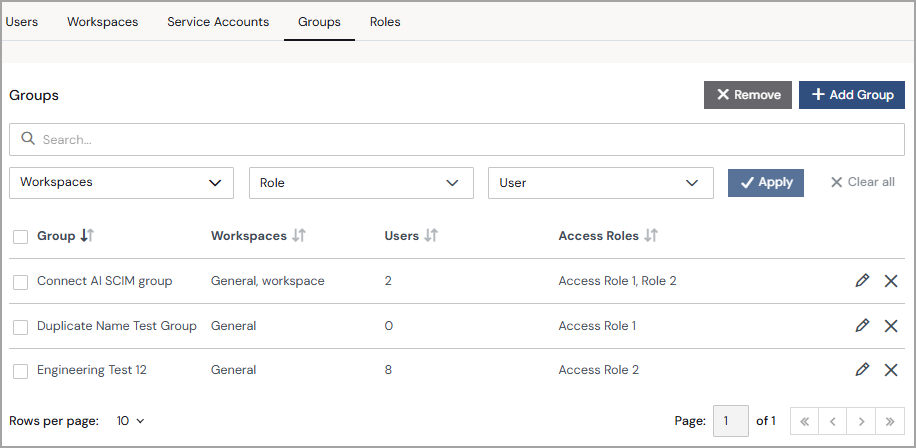Viewport: 916px width, 448px height.
Task: Click the Access Roles column header text
Action: pos(598,235)
